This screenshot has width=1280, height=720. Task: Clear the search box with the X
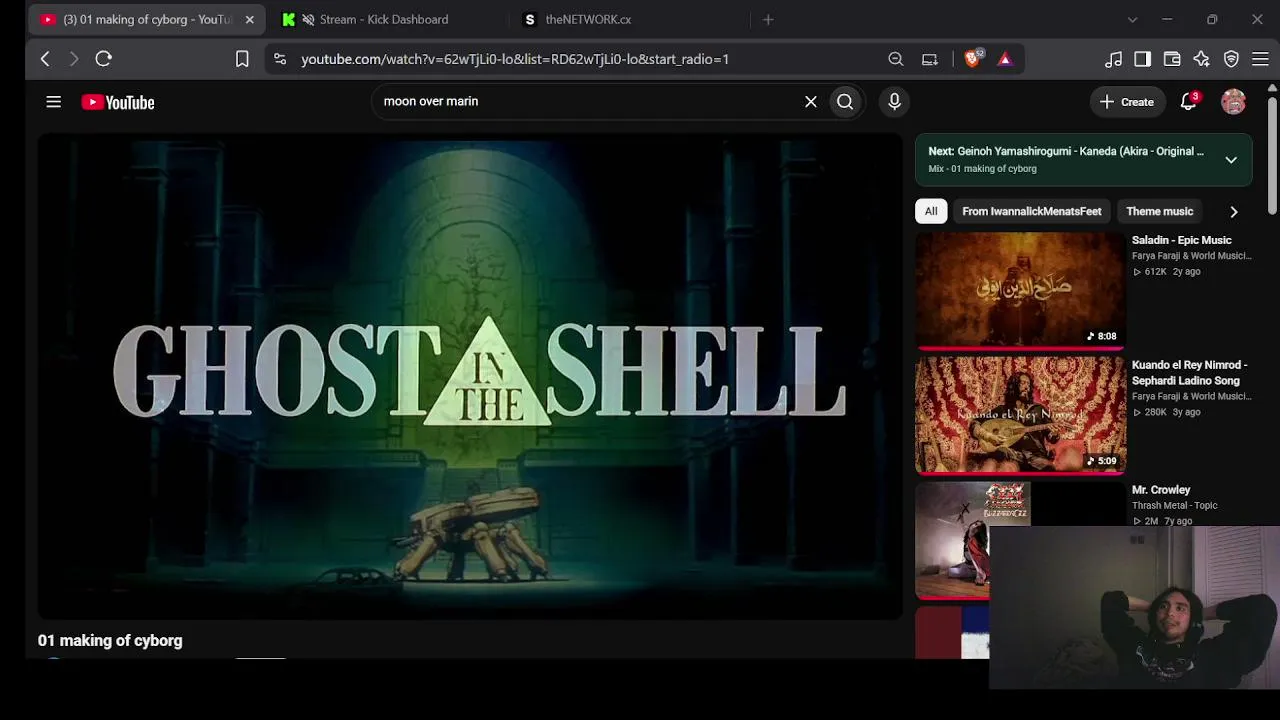click(811, 101)
